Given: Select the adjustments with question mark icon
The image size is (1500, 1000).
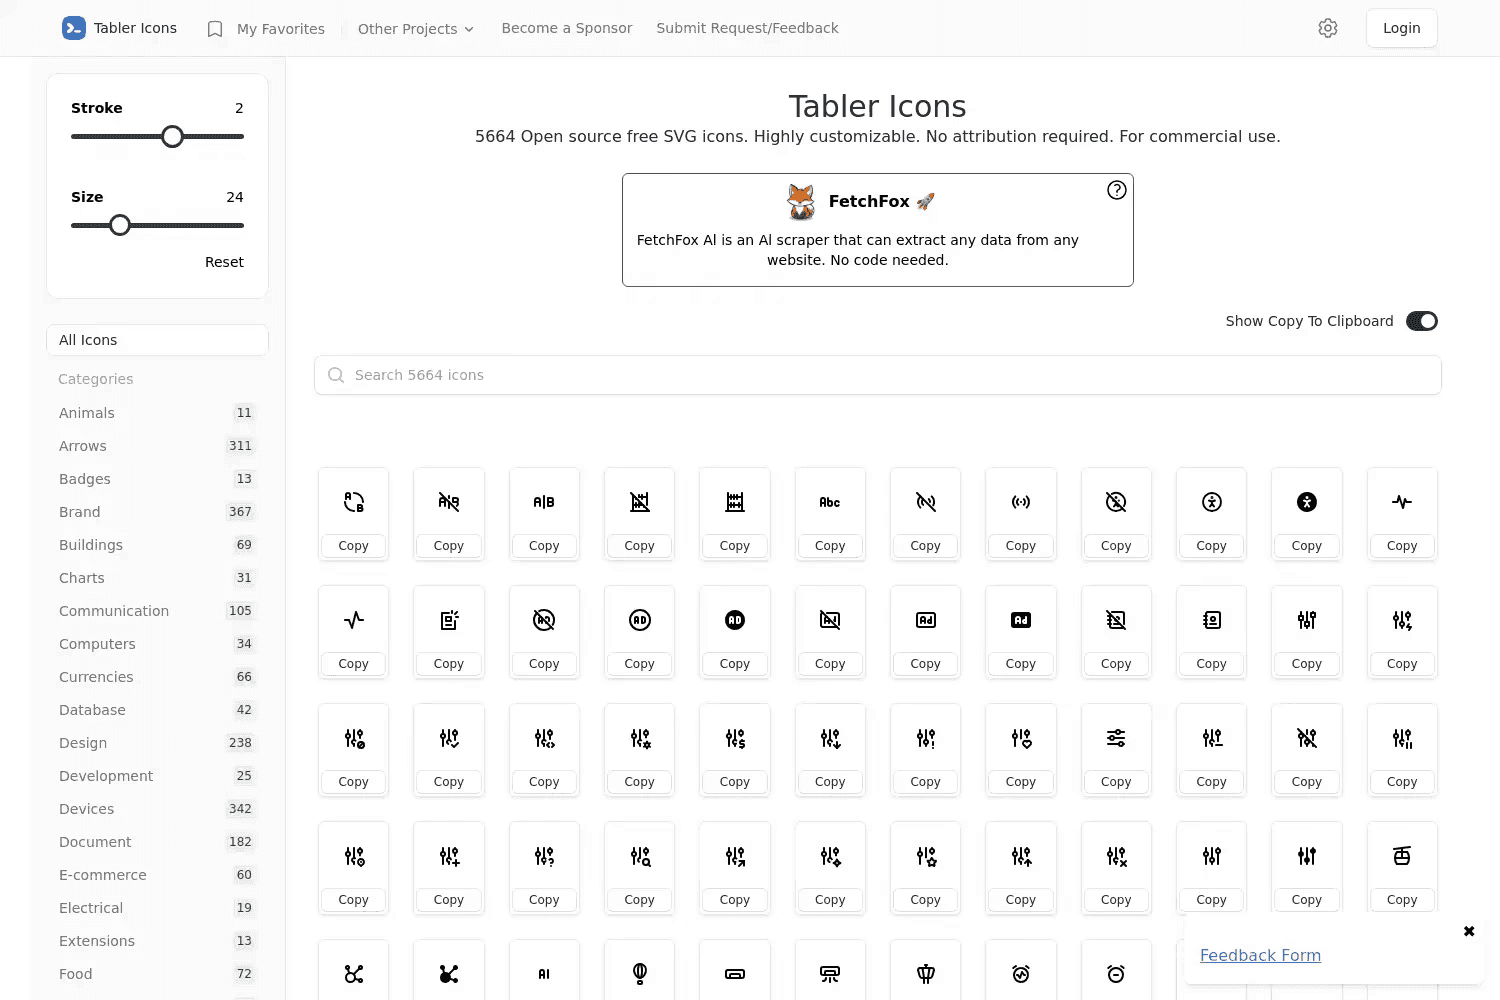Looking at the screenshot, I should click(x=544, y=856).
